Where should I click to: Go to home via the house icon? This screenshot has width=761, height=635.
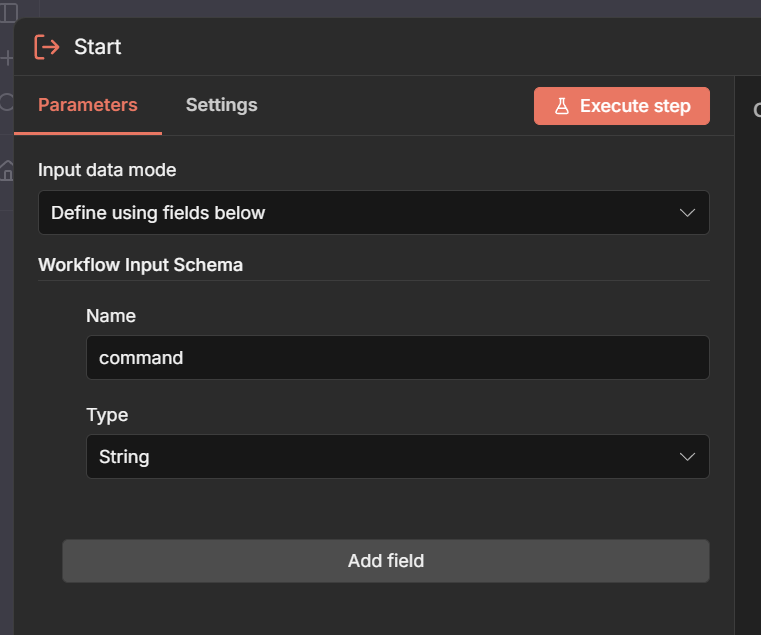click(x=7, y=169)
